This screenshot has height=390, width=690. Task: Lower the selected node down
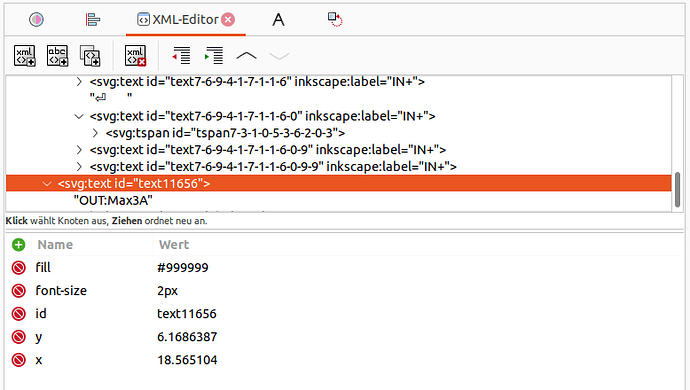pos(279,56)
